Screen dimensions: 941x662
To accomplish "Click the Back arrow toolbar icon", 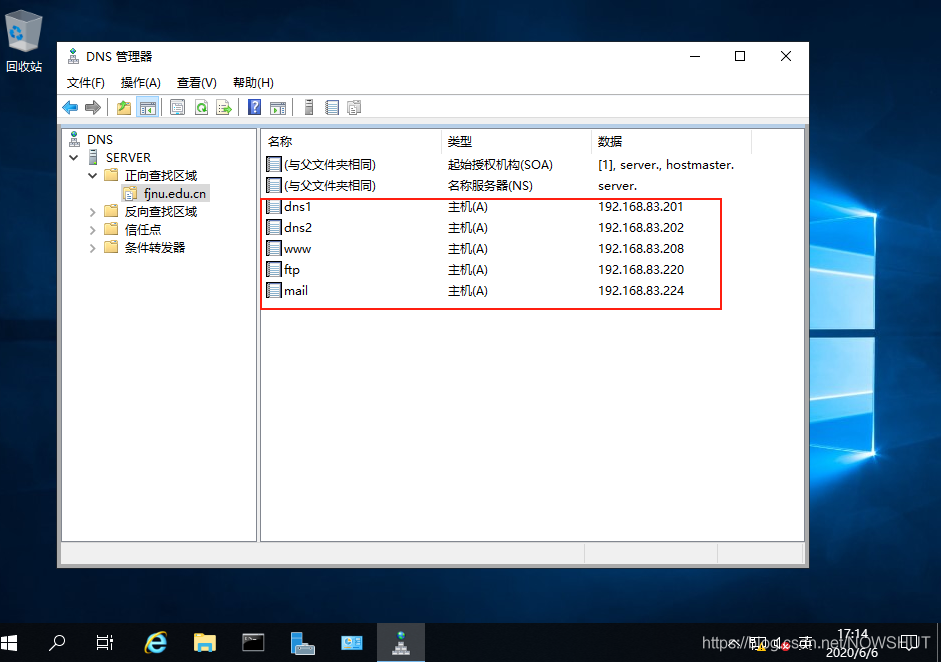I will [x=70, y=108].
